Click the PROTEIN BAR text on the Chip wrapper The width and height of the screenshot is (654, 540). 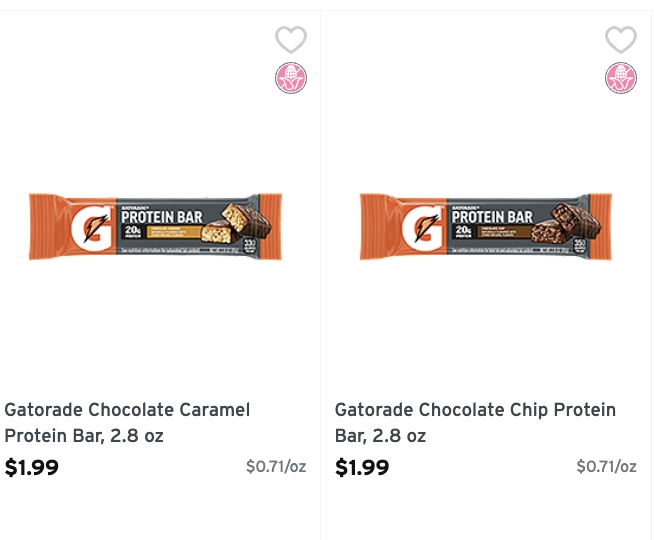pyautogui.click(x=491, y=217)
